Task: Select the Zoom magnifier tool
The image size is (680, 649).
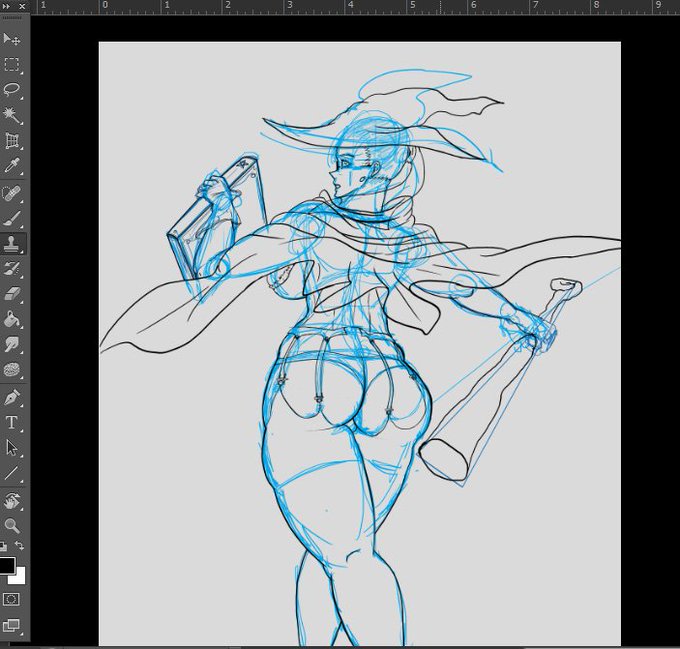Action: tap(12, 525)
